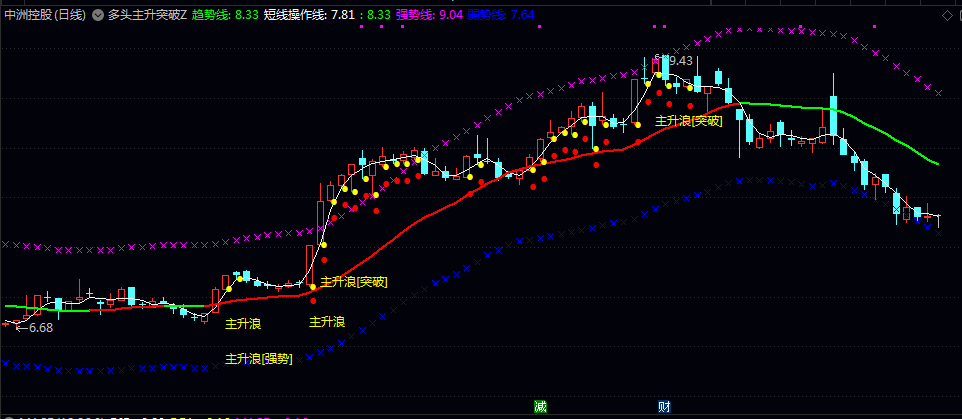Click the 主升浪 label below the red dot

click(327, 322)
